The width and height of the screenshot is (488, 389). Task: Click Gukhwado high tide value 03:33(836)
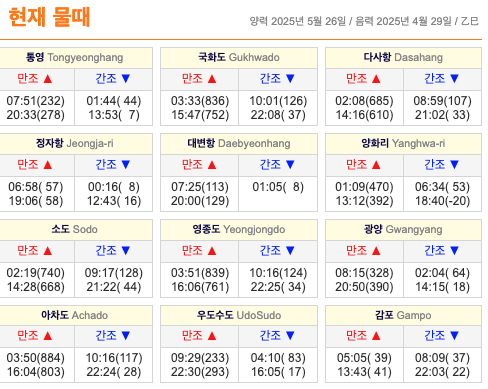200,101
